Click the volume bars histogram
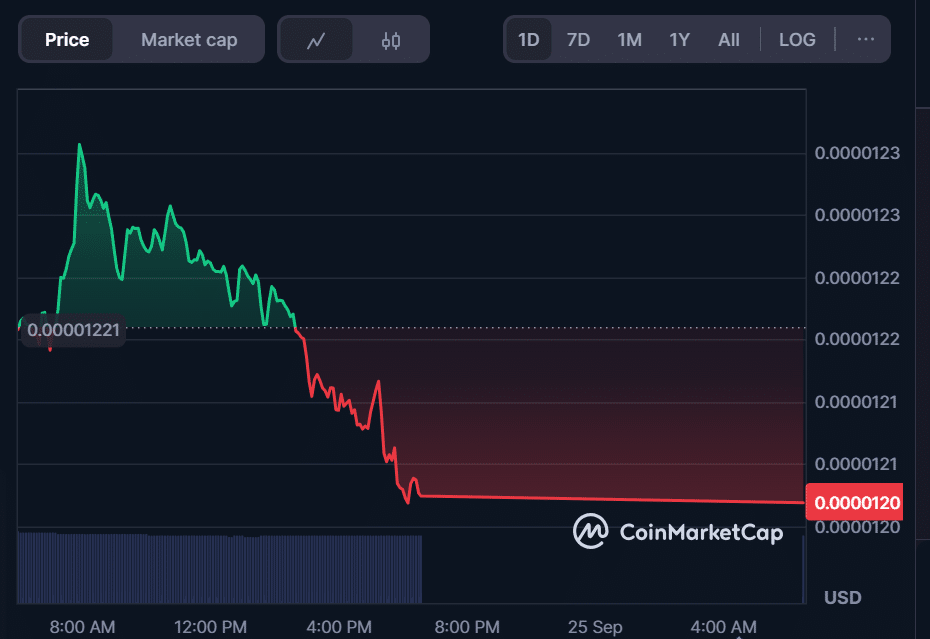This screenshot has width=930, height=639. pos(220,568)
